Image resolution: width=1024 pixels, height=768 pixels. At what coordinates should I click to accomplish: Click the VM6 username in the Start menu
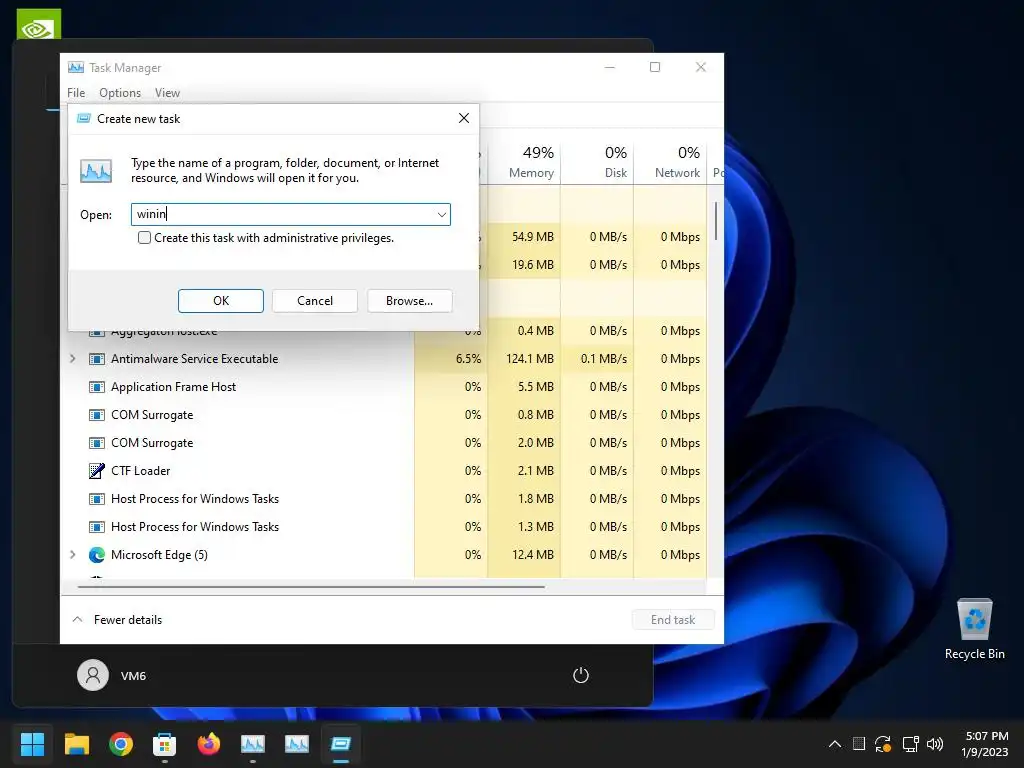[x=133, y=676]
